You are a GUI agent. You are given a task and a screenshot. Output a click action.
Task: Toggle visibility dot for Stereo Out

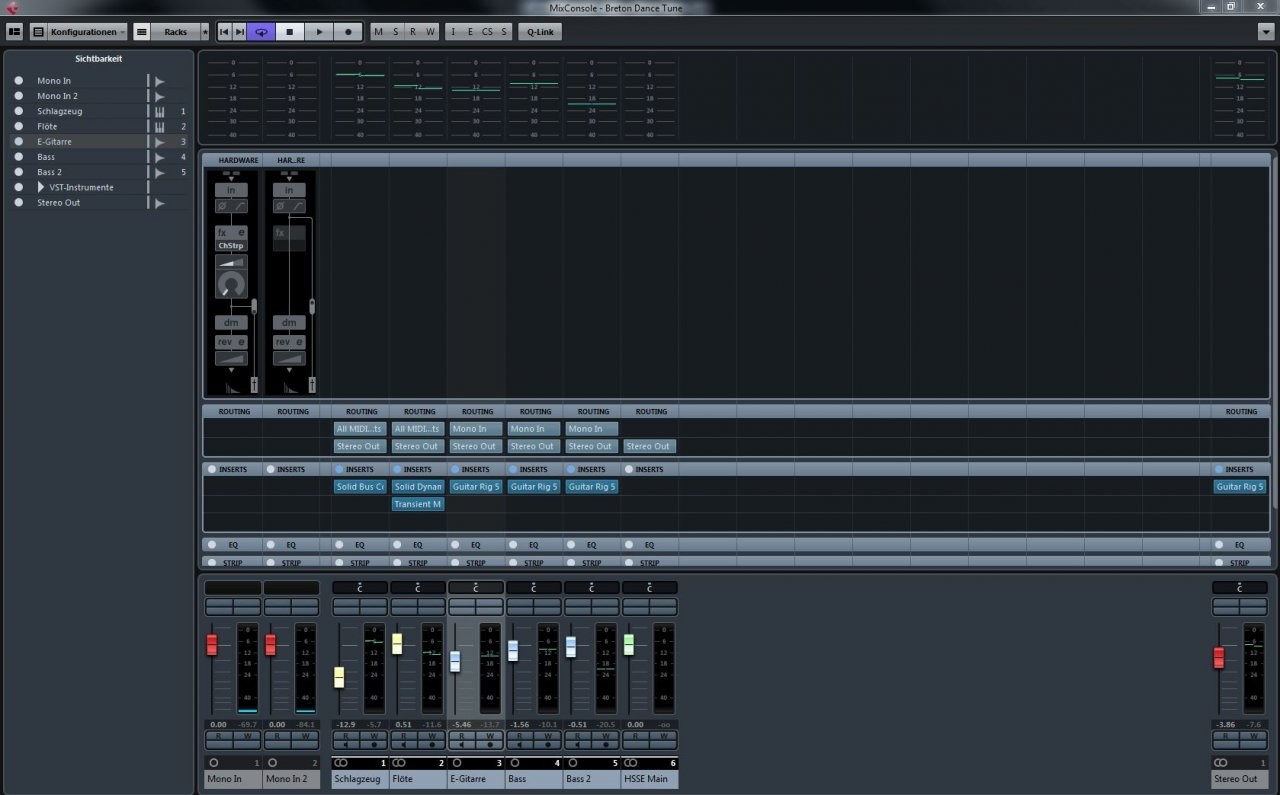[x=18, y=203]
